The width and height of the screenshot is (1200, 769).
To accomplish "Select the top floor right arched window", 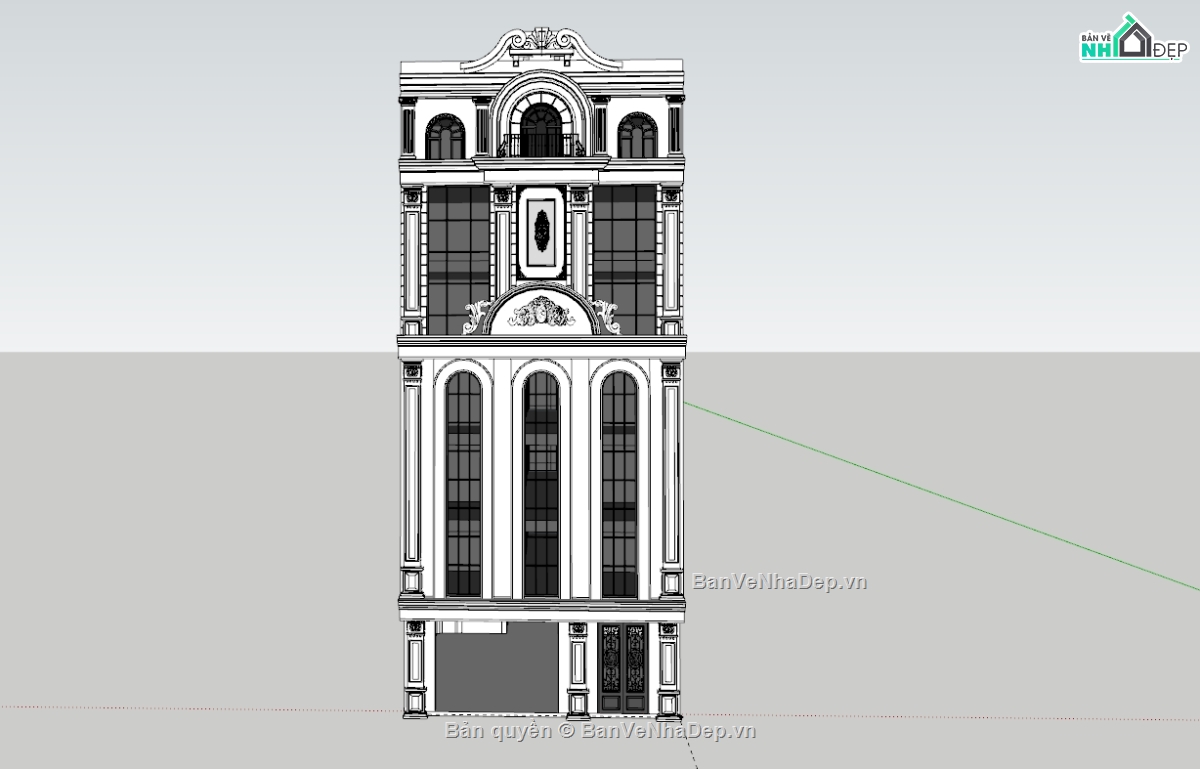I will (x=636, y=137).
